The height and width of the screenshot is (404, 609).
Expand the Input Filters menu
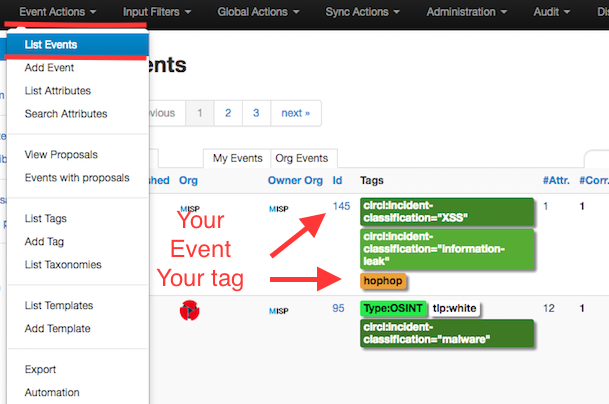(x=159, y=12)
